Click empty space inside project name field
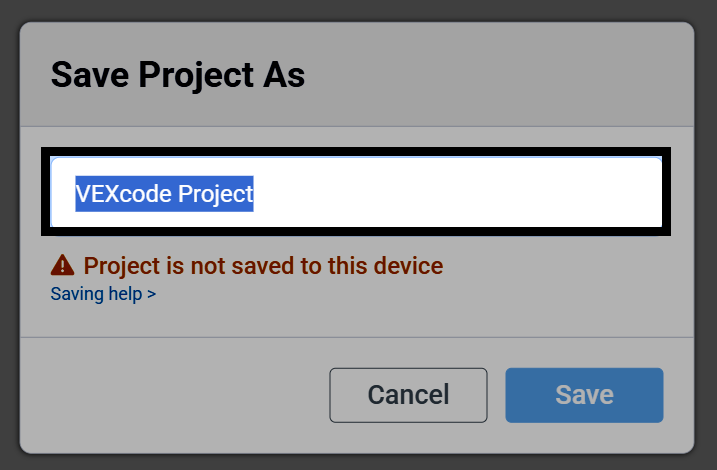The width and height of the screenshot is (717, 470). click(457, 192)
